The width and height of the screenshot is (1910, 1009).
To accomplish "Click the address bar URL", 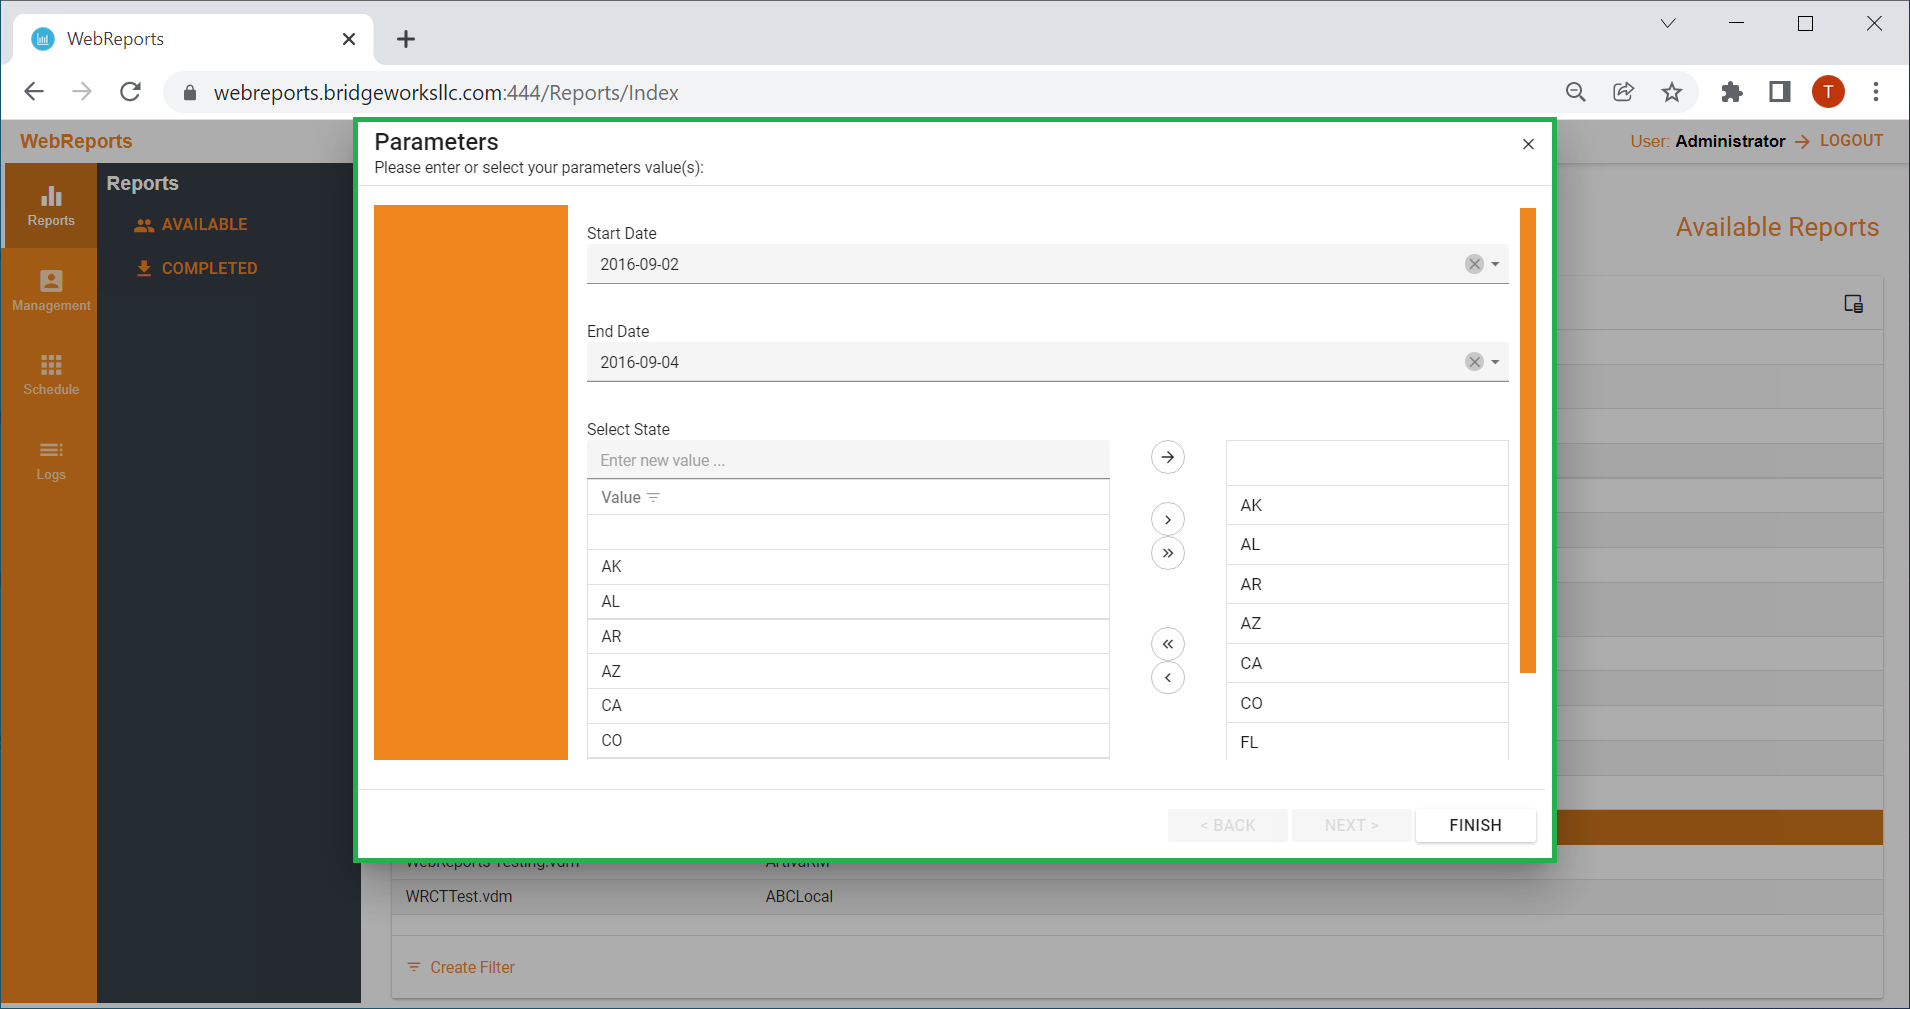I will [x=446, y=93].
